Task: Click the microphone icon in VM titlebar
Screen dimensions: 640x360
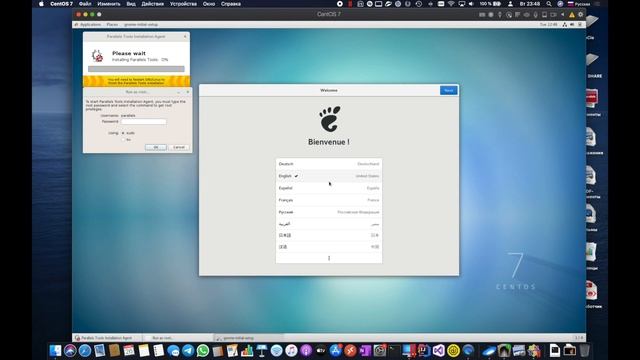Action: coord(536,15)
